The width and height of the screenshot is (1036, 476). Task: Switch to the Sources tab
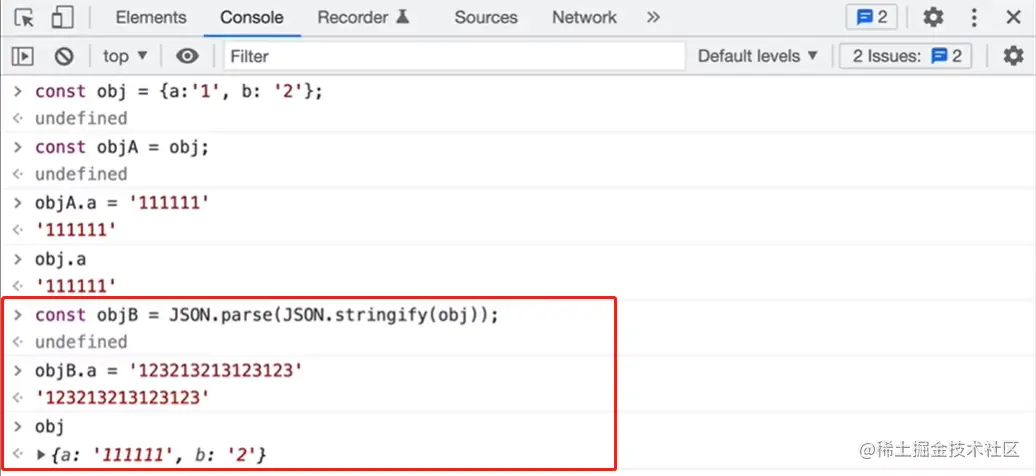coord(486,17)
